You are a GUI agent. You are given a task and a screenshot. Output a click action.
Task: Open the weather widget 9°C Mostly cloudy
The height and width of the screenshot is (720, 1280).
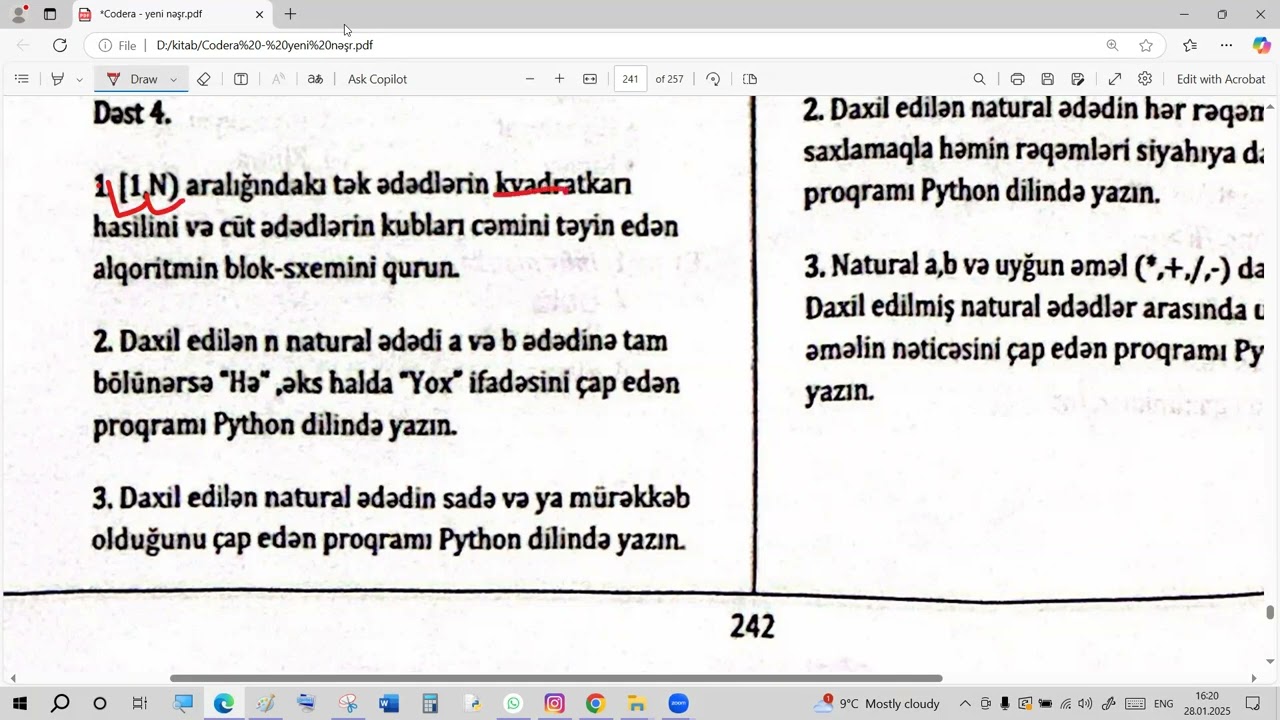pos(877,703)
